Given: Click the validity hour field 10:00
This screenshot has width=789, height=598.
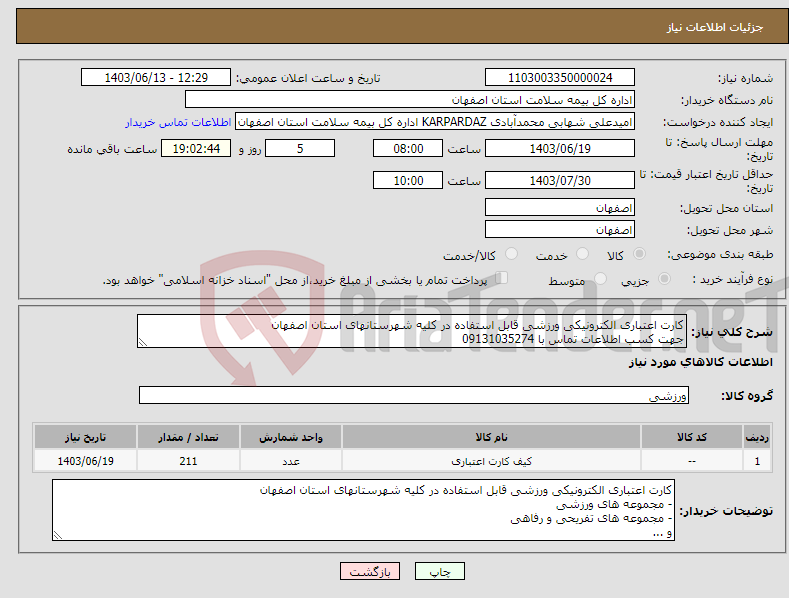Looking at the screenshot, I should (408, 180).
